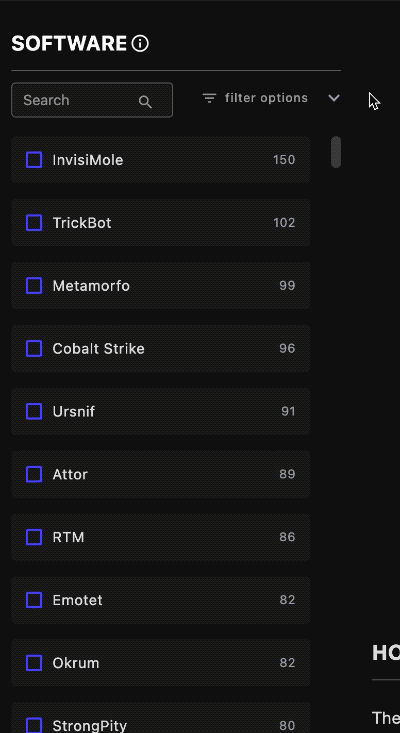400x733 pixels.
Task: Focus the Search input field
Action: pyautogui.click(x=92, y=100)
